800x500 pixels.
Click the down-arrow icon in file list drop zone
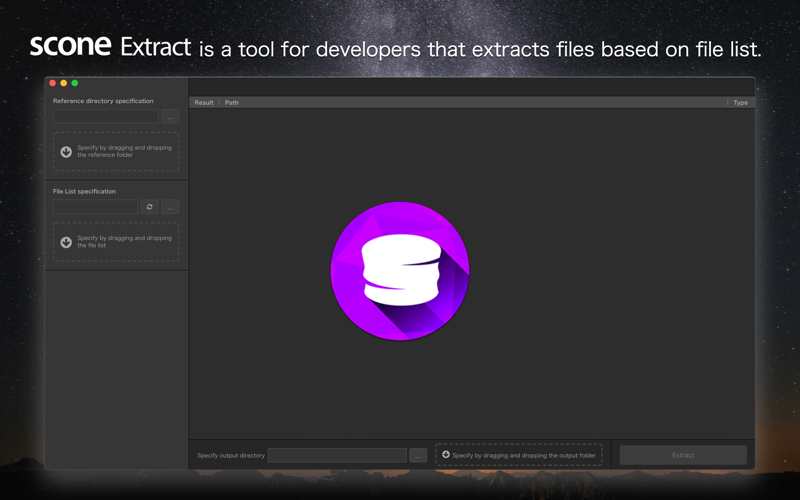click(66, 242)
